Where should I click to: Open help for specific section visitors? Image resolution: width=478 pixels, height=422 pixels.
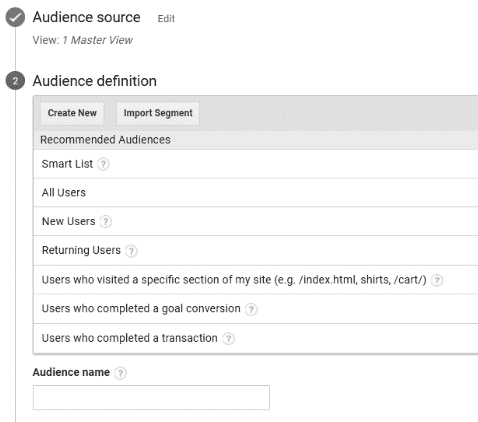(437, 280)
